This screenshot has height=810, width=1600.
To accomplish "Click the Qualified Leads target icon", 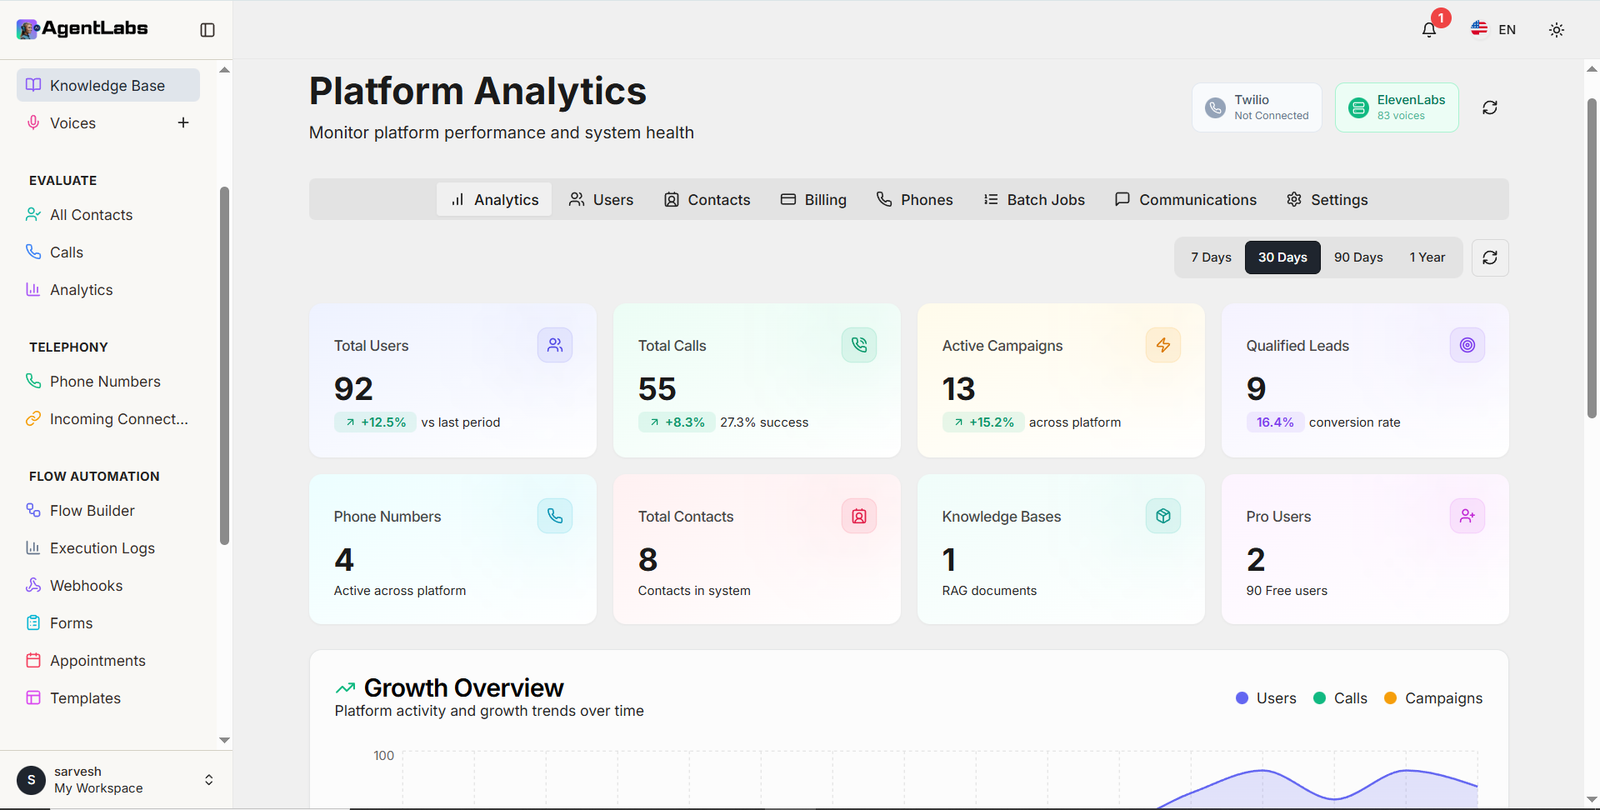I will point(1467,345).
